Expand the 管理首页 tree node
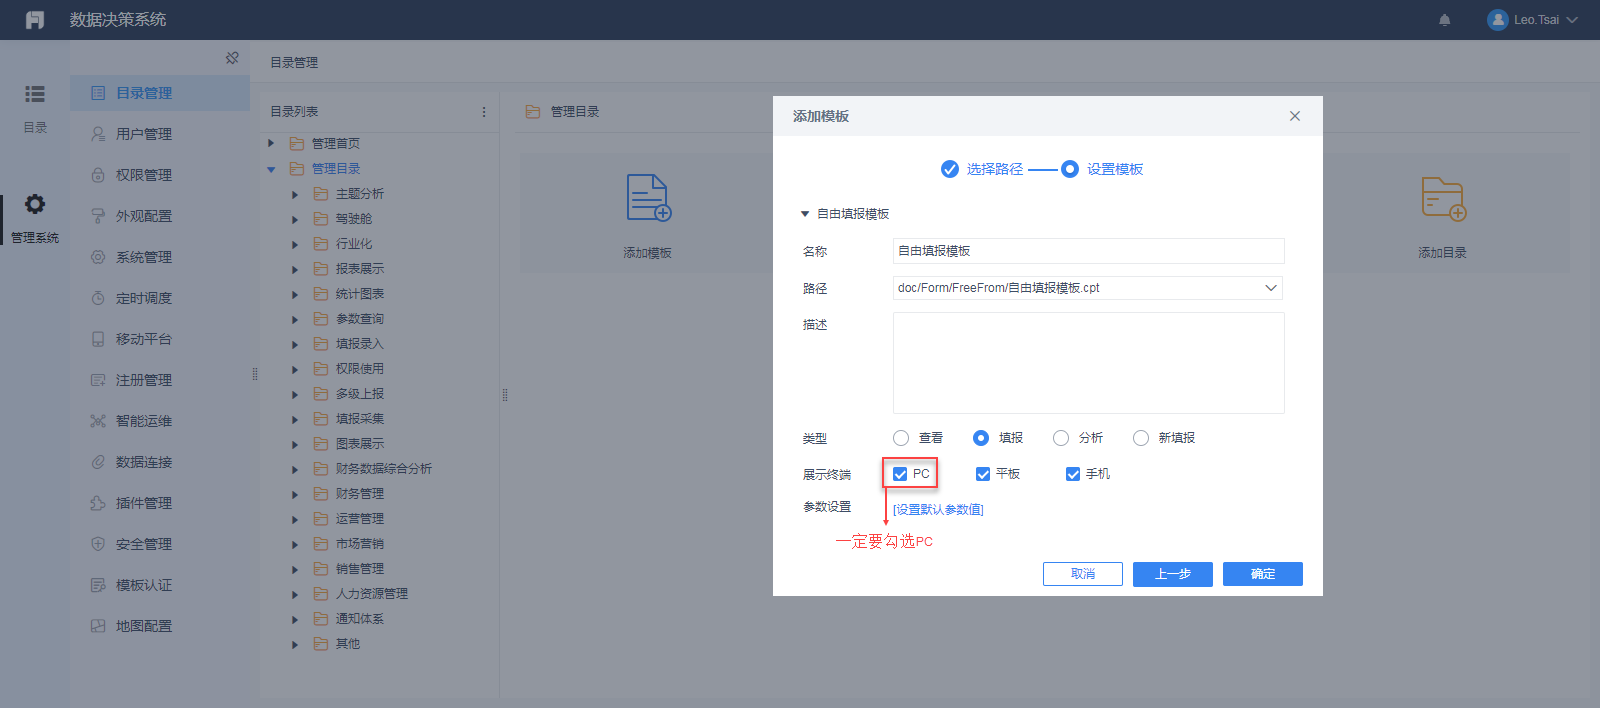This screenshot has height=708, width=1600. coord(271,144)
